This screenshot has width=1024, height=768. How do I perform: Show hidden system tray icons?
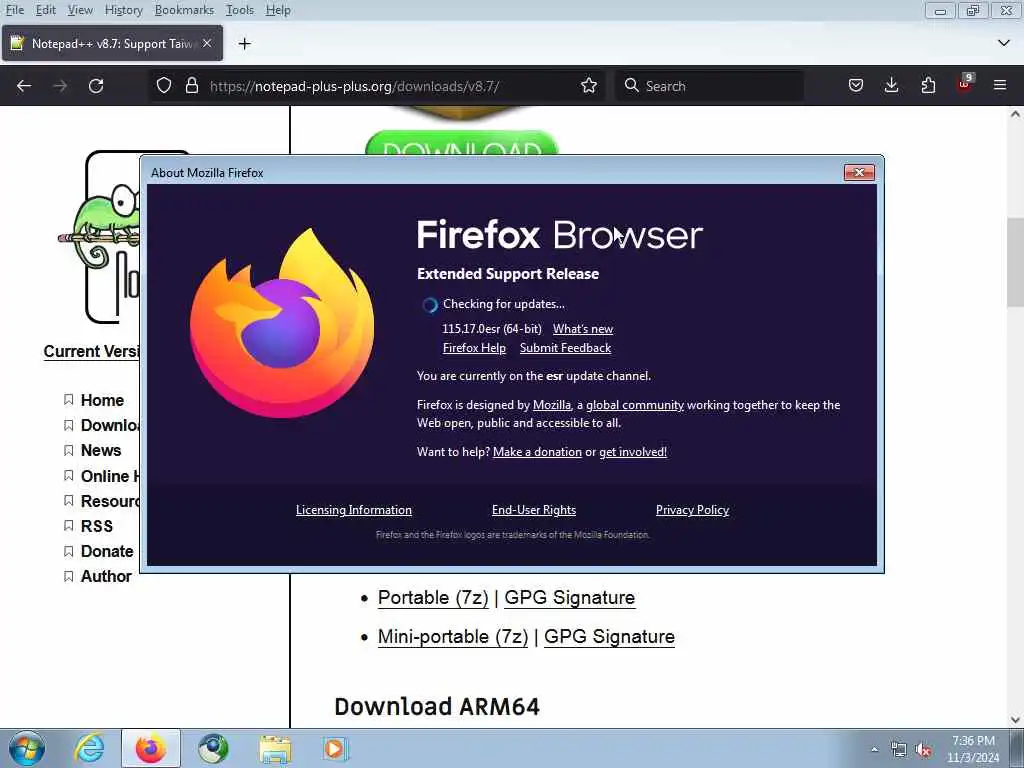tap(874, 749)
